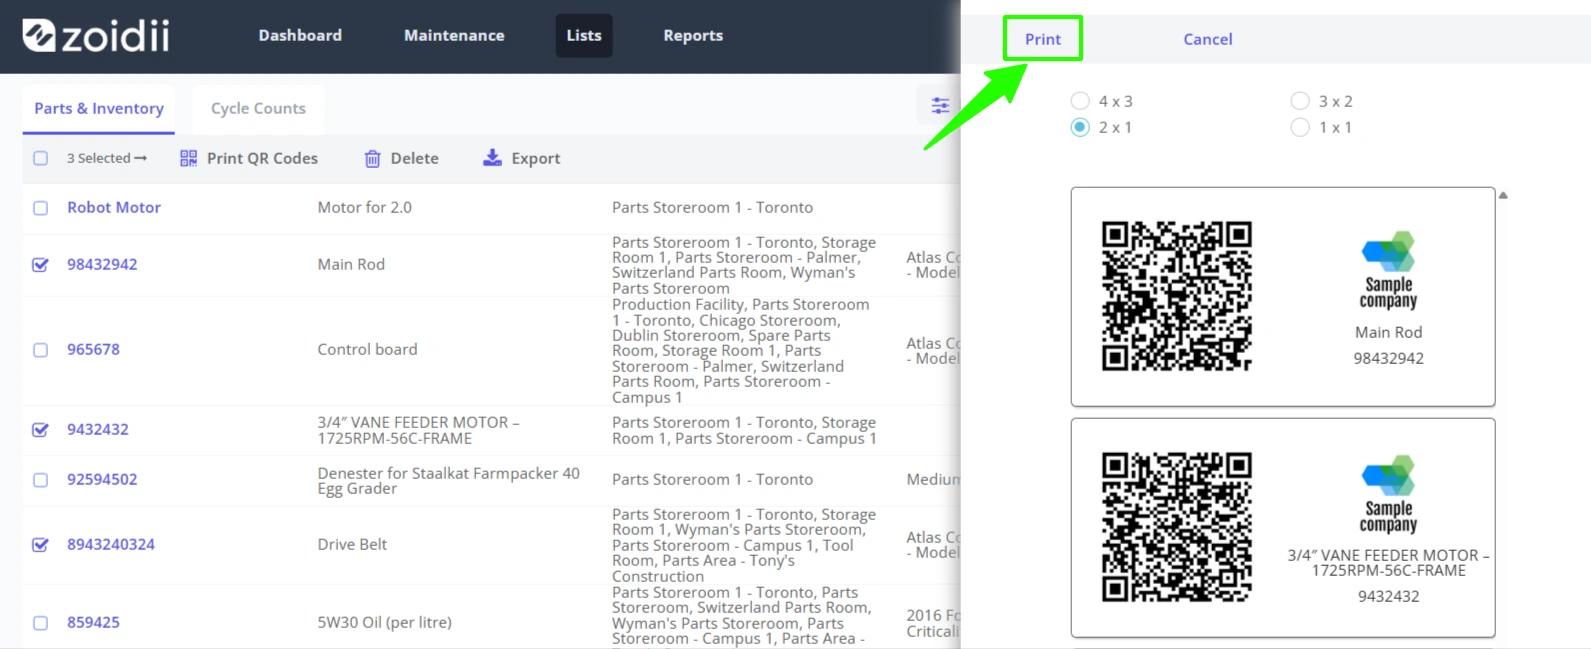Select the 3 x 2 label layout
The image size is (1591, 649).
coord(1300,101)
